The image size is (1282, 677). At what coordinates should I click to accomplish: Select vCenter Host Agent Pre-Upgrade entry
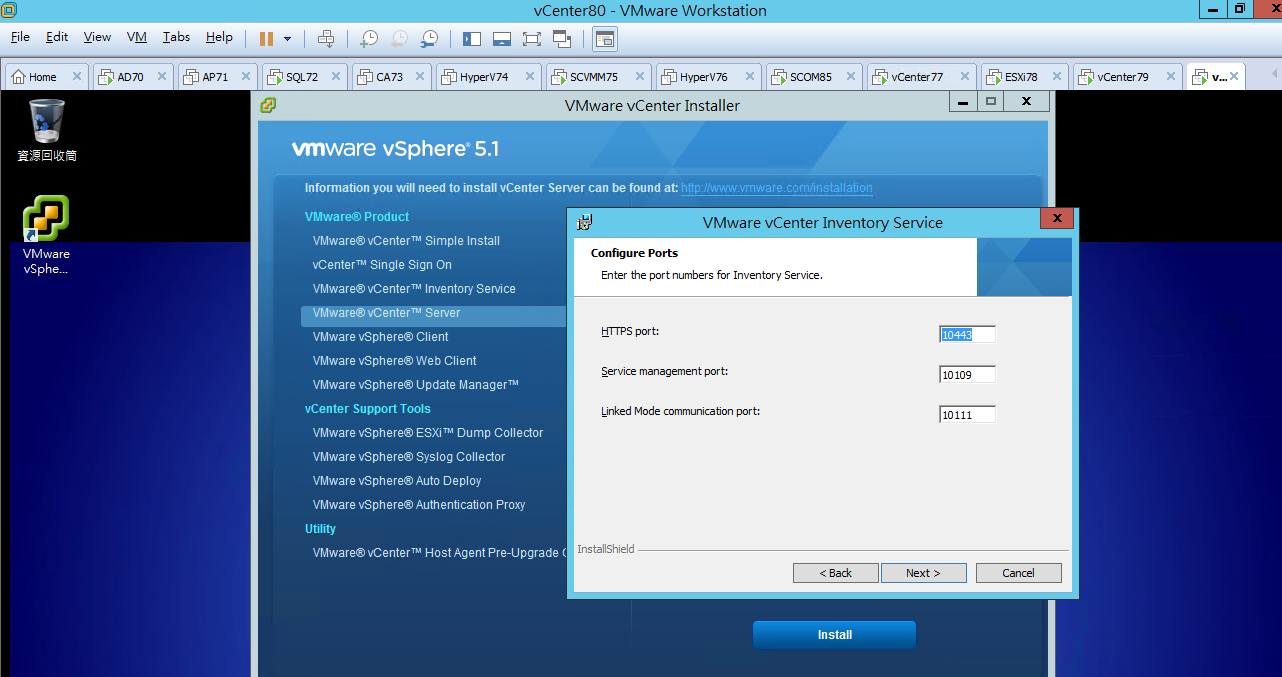coord(438,553)
